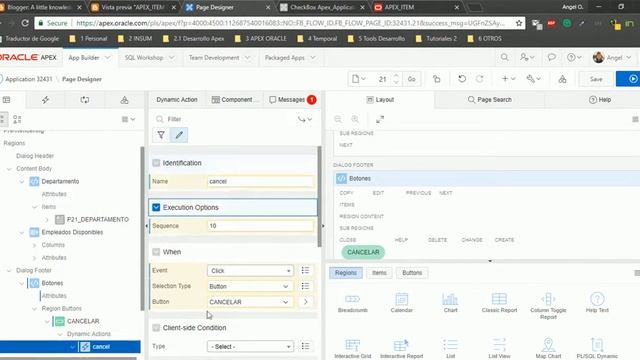This screenshot has height=360, width=640.
Task: Edit the Sequence field value 10
Action: [x=260, y=226]
